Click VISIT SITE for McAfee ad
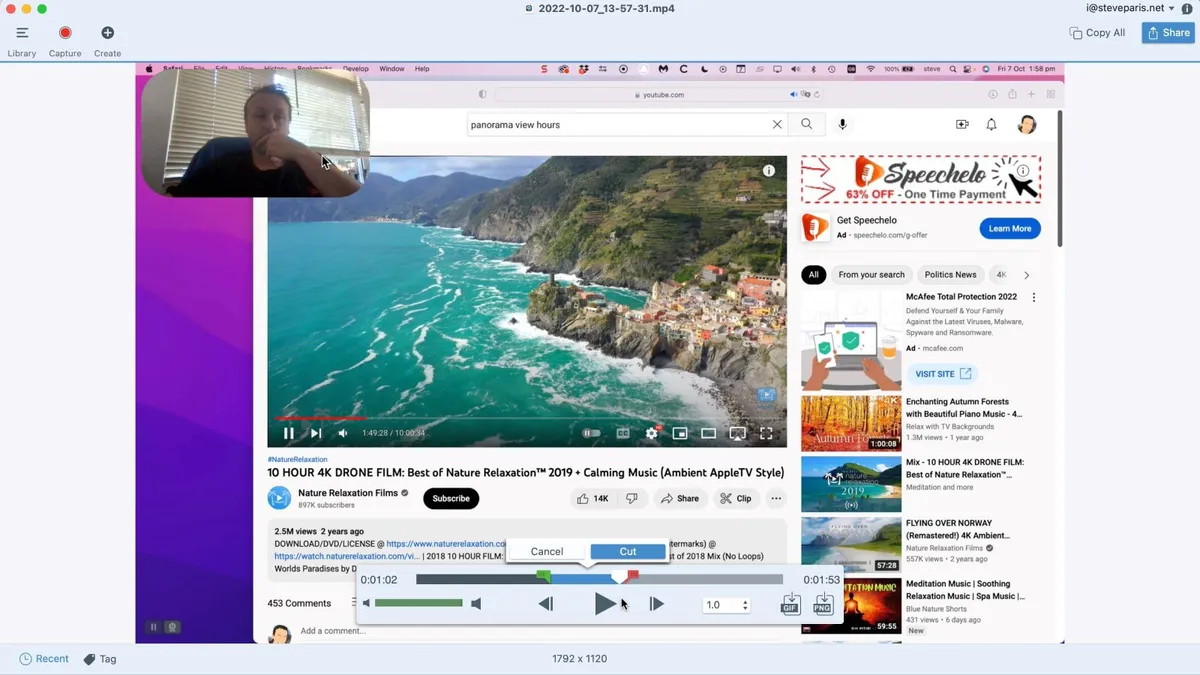Viewport: 1200px width, 675px height. 943,374
